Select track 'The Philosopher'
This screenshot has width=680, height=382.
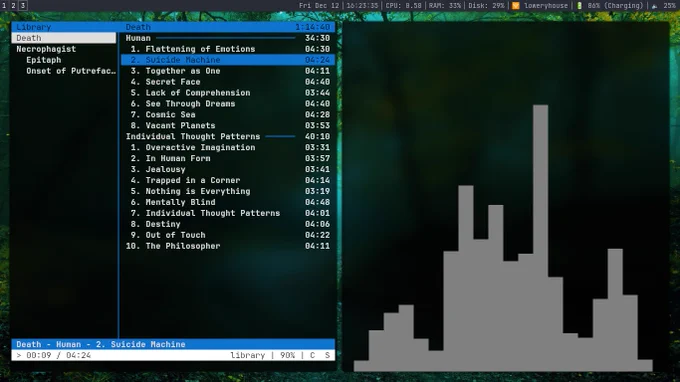click(x=228, y=246)
